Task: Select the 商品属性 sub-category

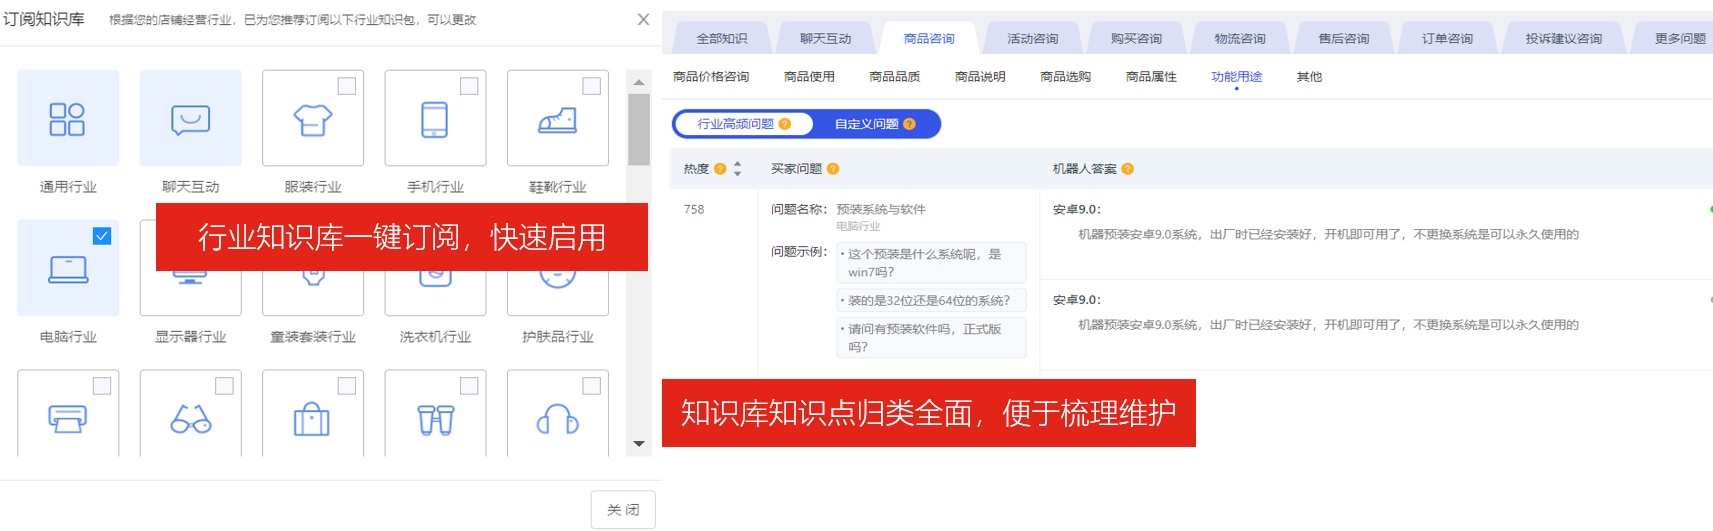Action: tap(1151, 77)
